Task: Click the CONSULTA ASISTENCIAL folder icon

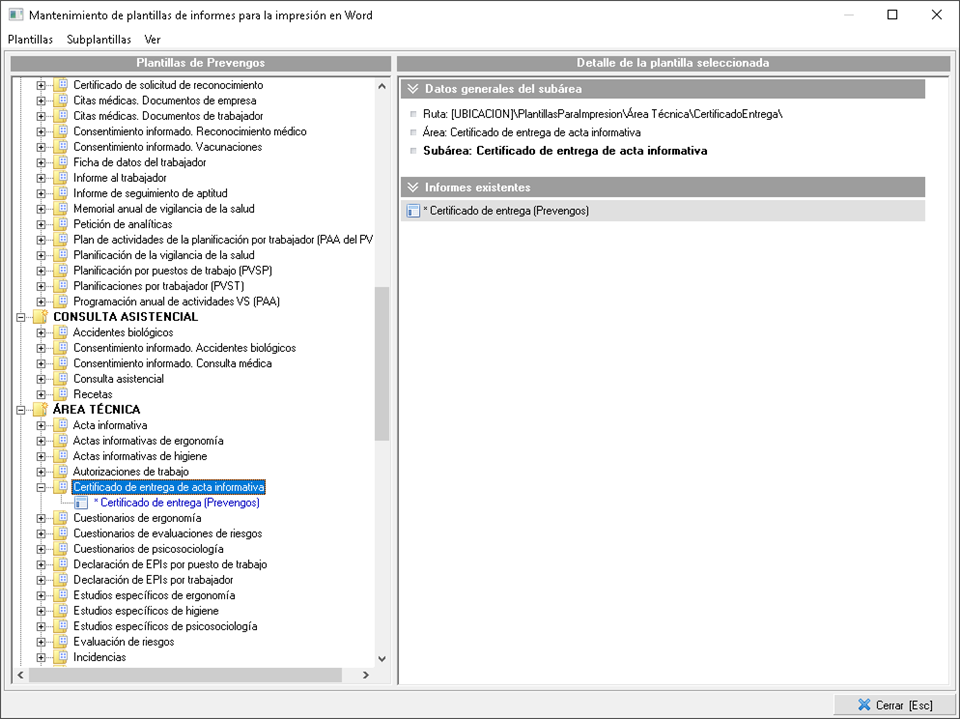Action: coord(40,317)
